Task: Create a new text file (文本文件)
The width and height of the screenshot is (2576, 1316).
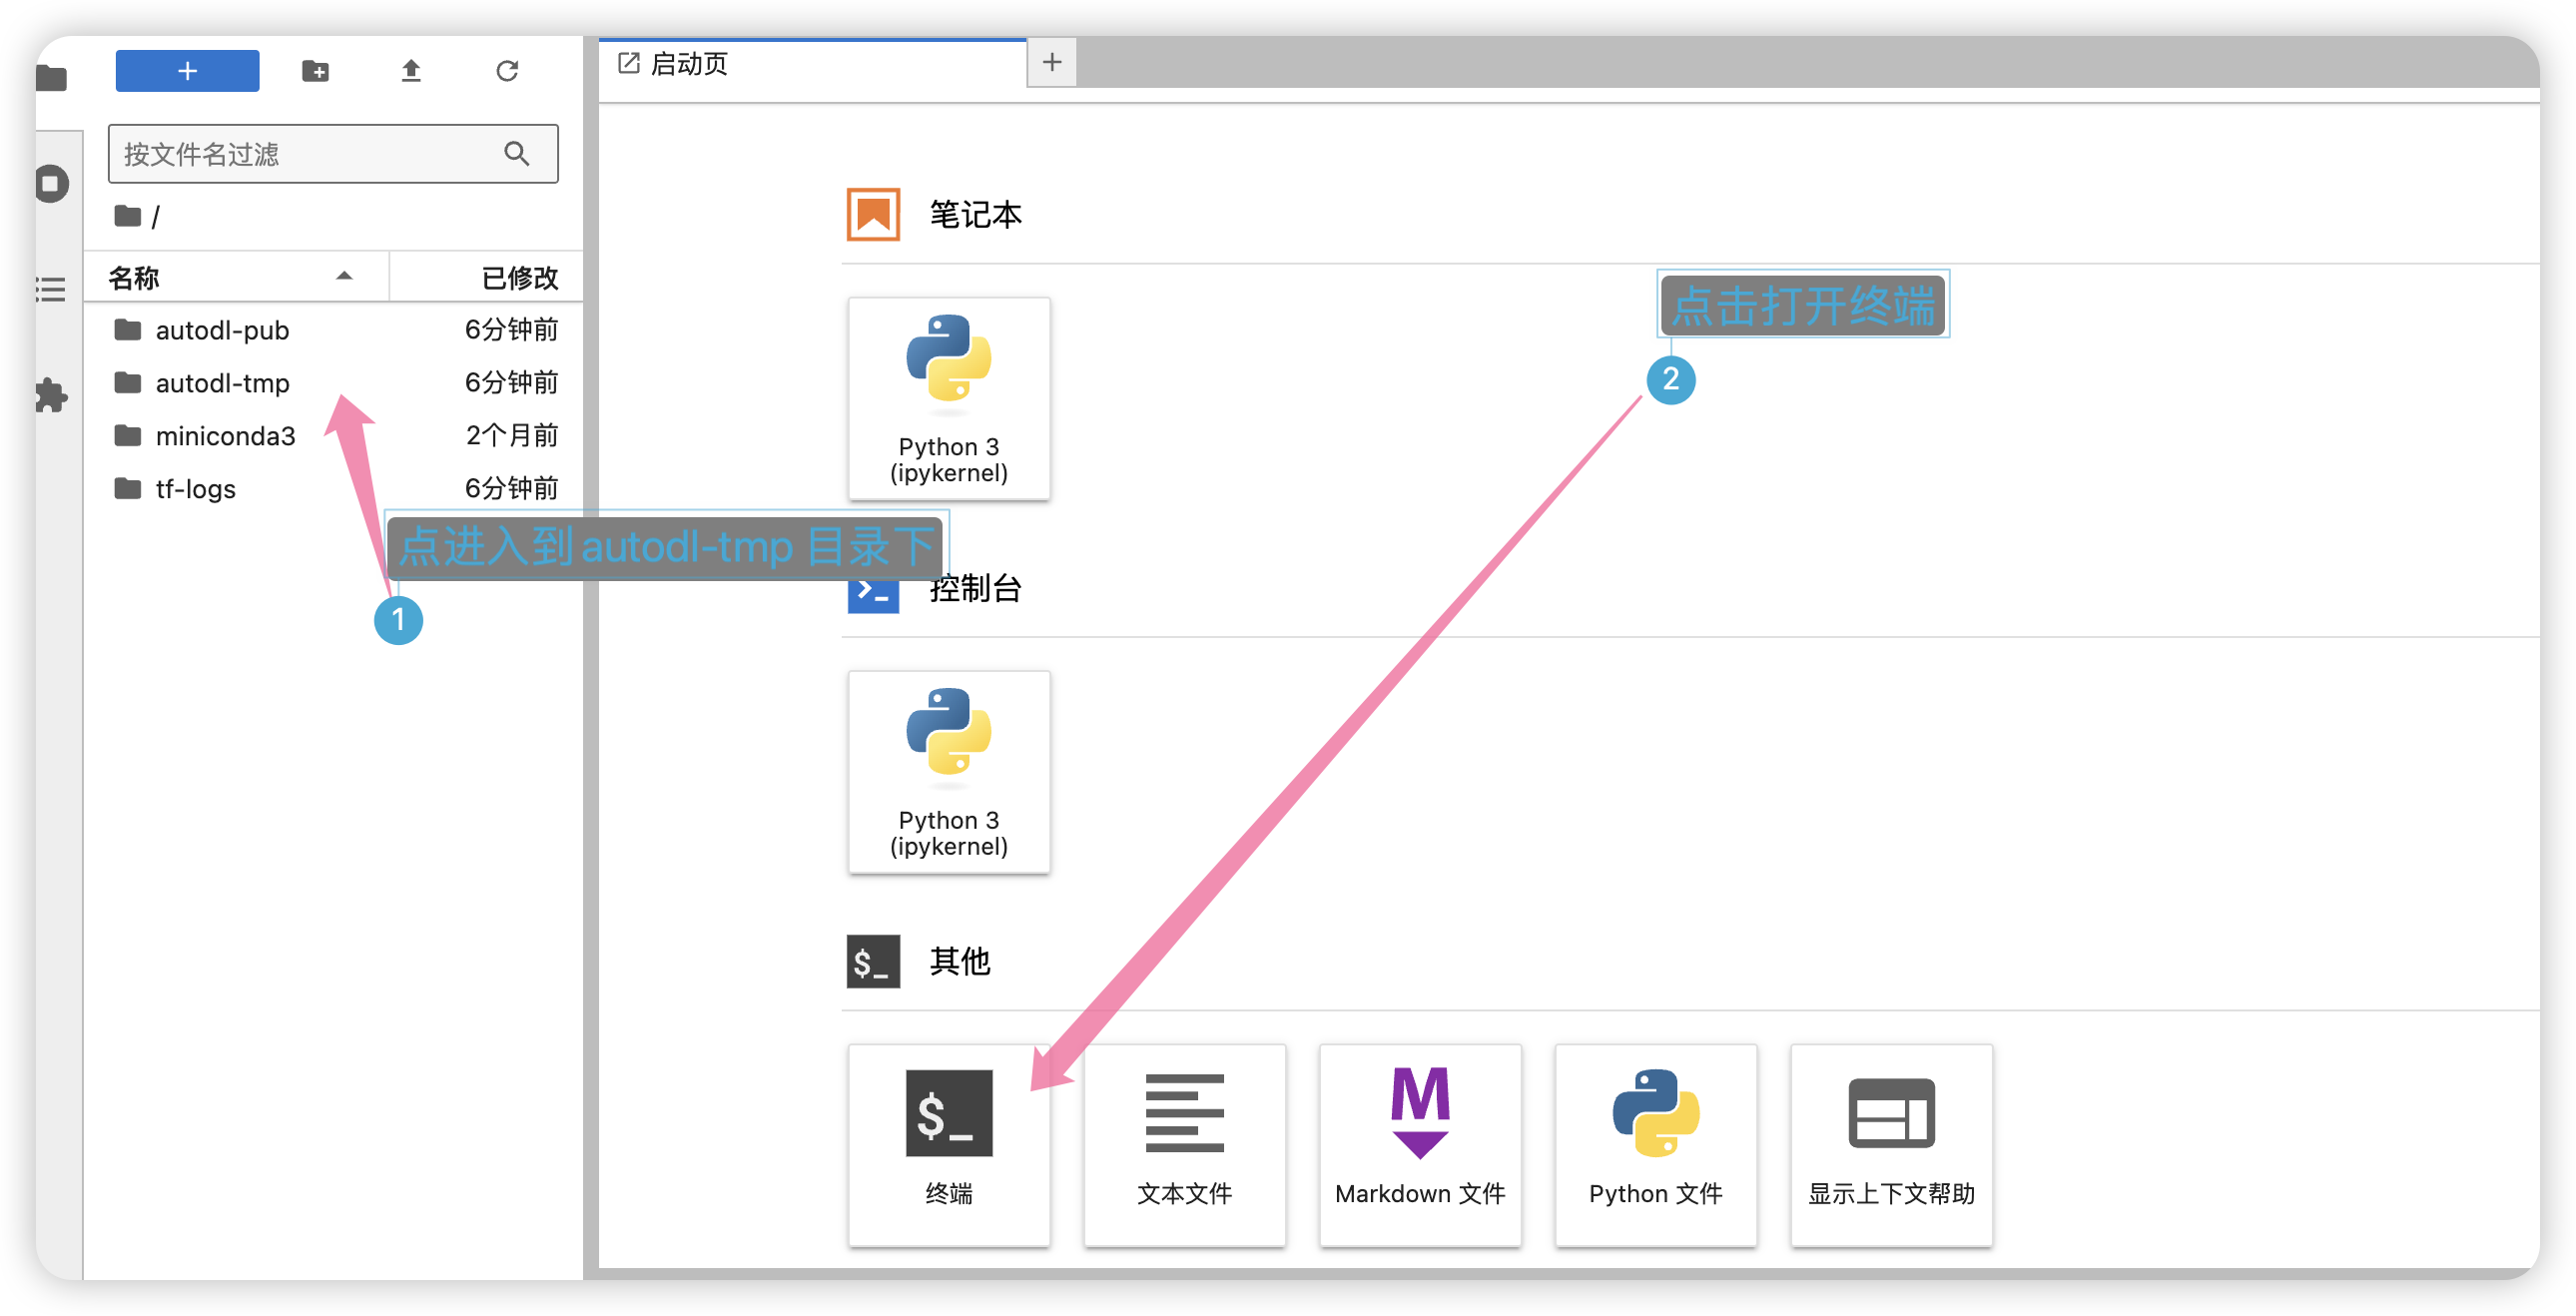Action: coord(1184,1144)
